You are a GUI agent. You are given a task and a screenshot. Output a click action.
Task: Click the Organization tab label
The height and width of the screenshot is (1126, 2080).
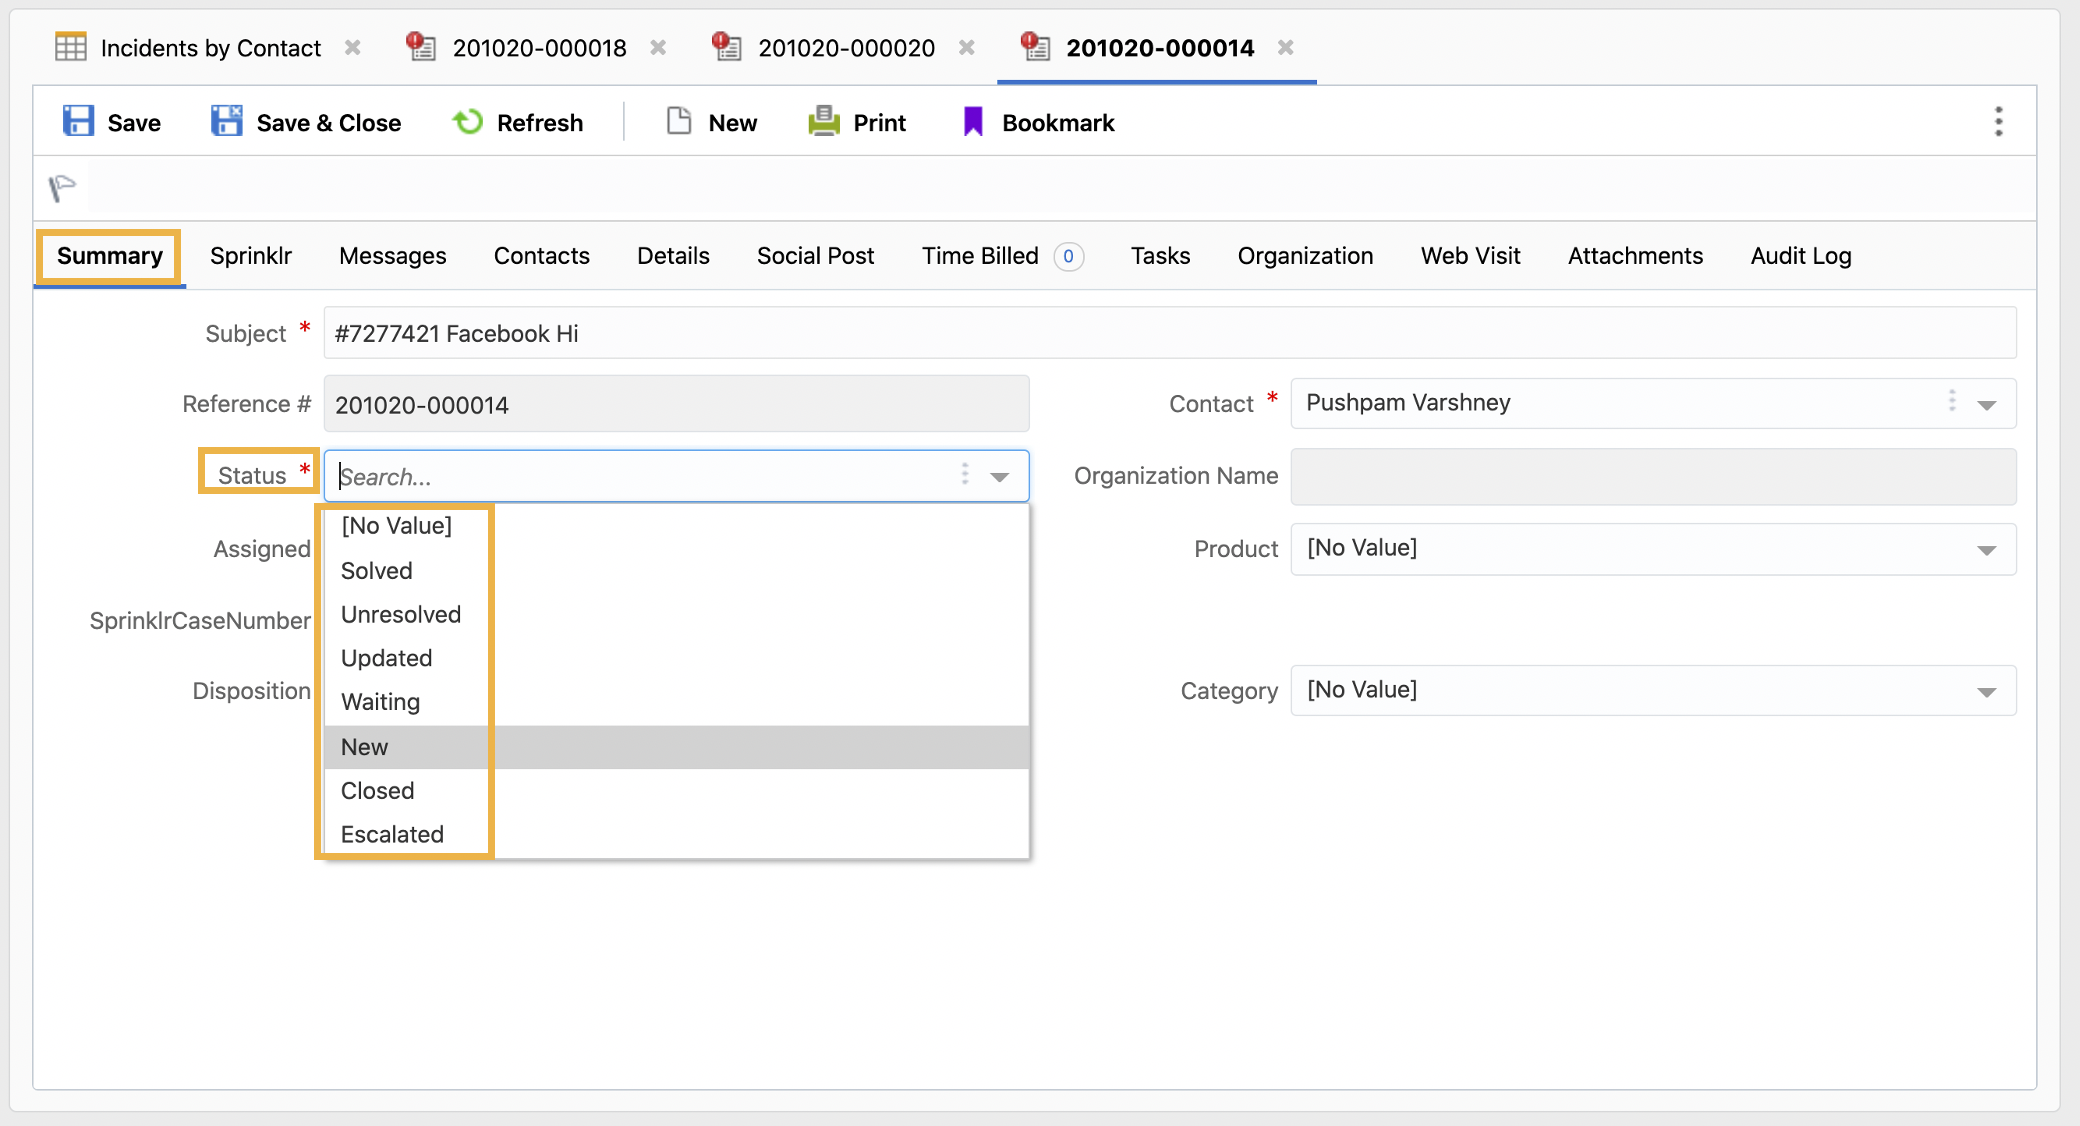point(1305,257)
